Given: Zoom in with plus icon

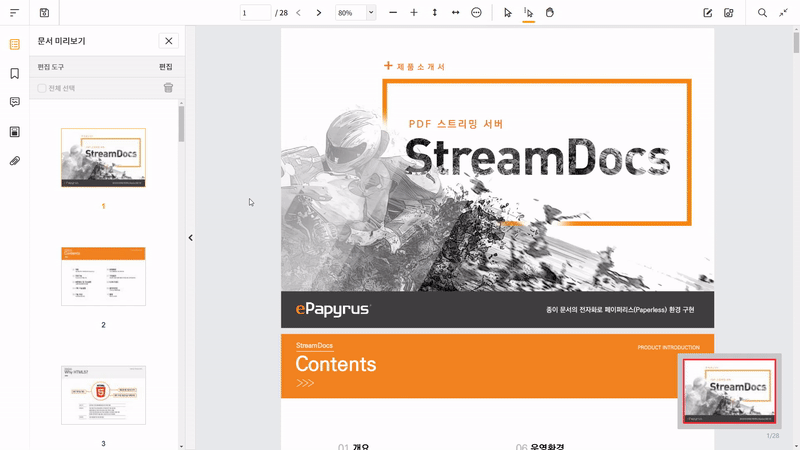Looking at the screenshot, I should coord(414,13).
